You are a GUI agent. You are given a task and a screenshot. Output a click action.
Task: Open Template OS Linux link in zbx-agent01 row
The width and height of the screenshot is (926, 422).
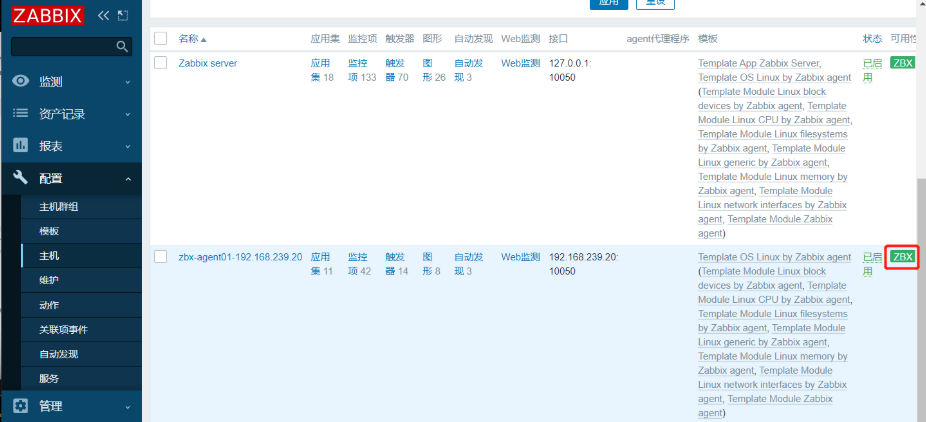tap(774, 257)
